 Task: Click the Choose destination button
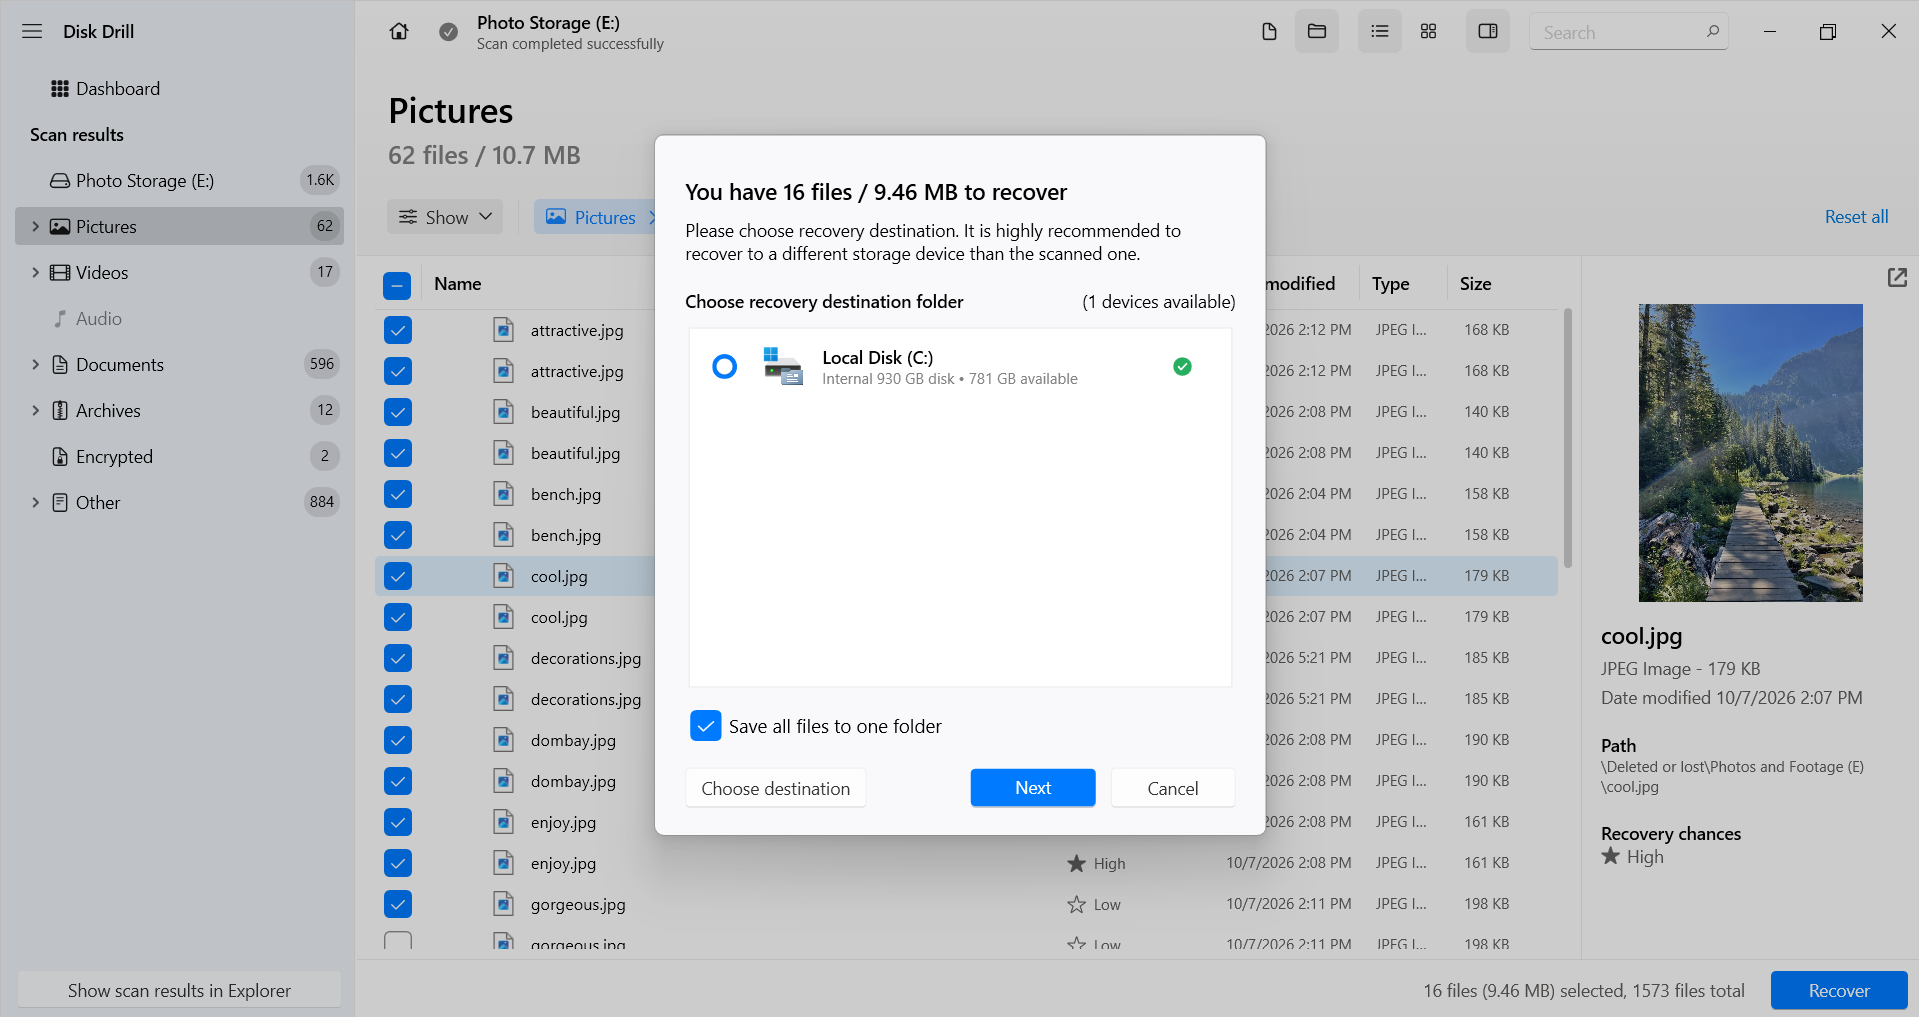click(x=776, y=788)
